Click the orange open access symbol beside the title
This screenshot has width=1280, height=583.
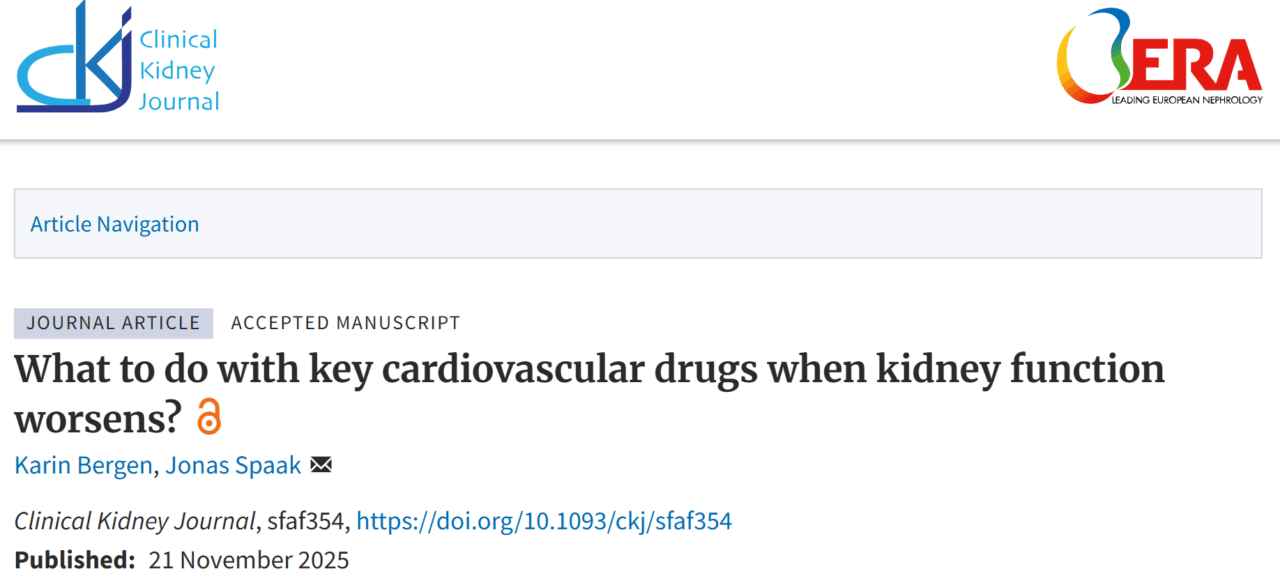click(210, 417)
